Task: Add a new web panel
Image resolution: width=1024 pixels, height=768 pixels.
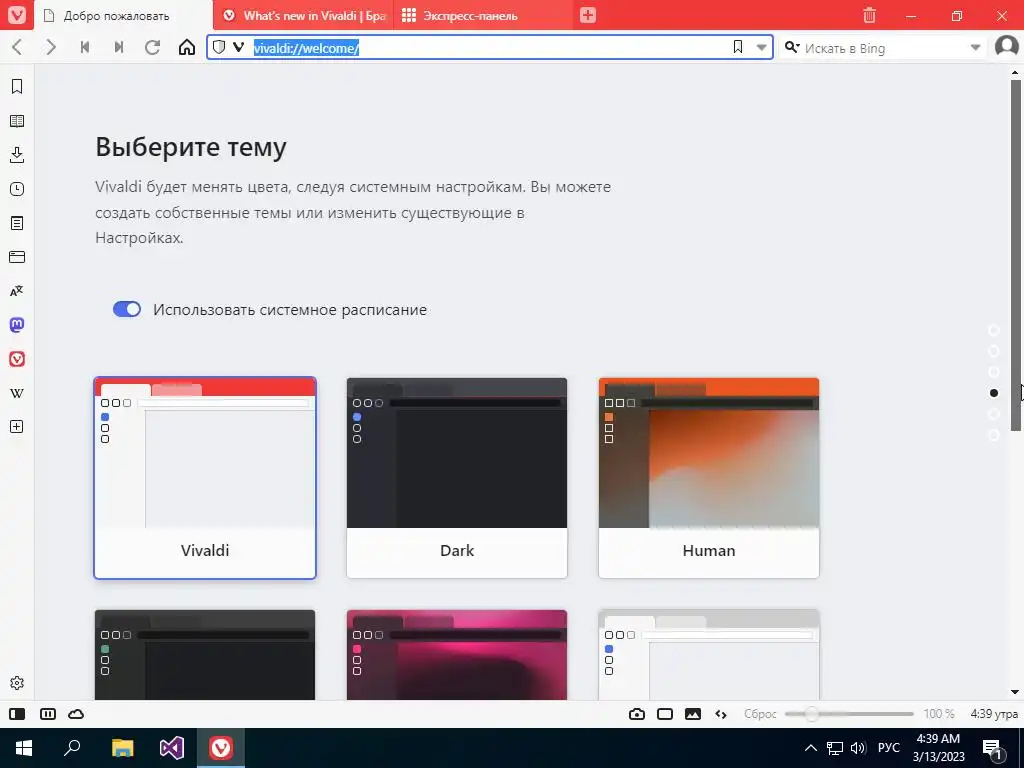Action: 17,426
